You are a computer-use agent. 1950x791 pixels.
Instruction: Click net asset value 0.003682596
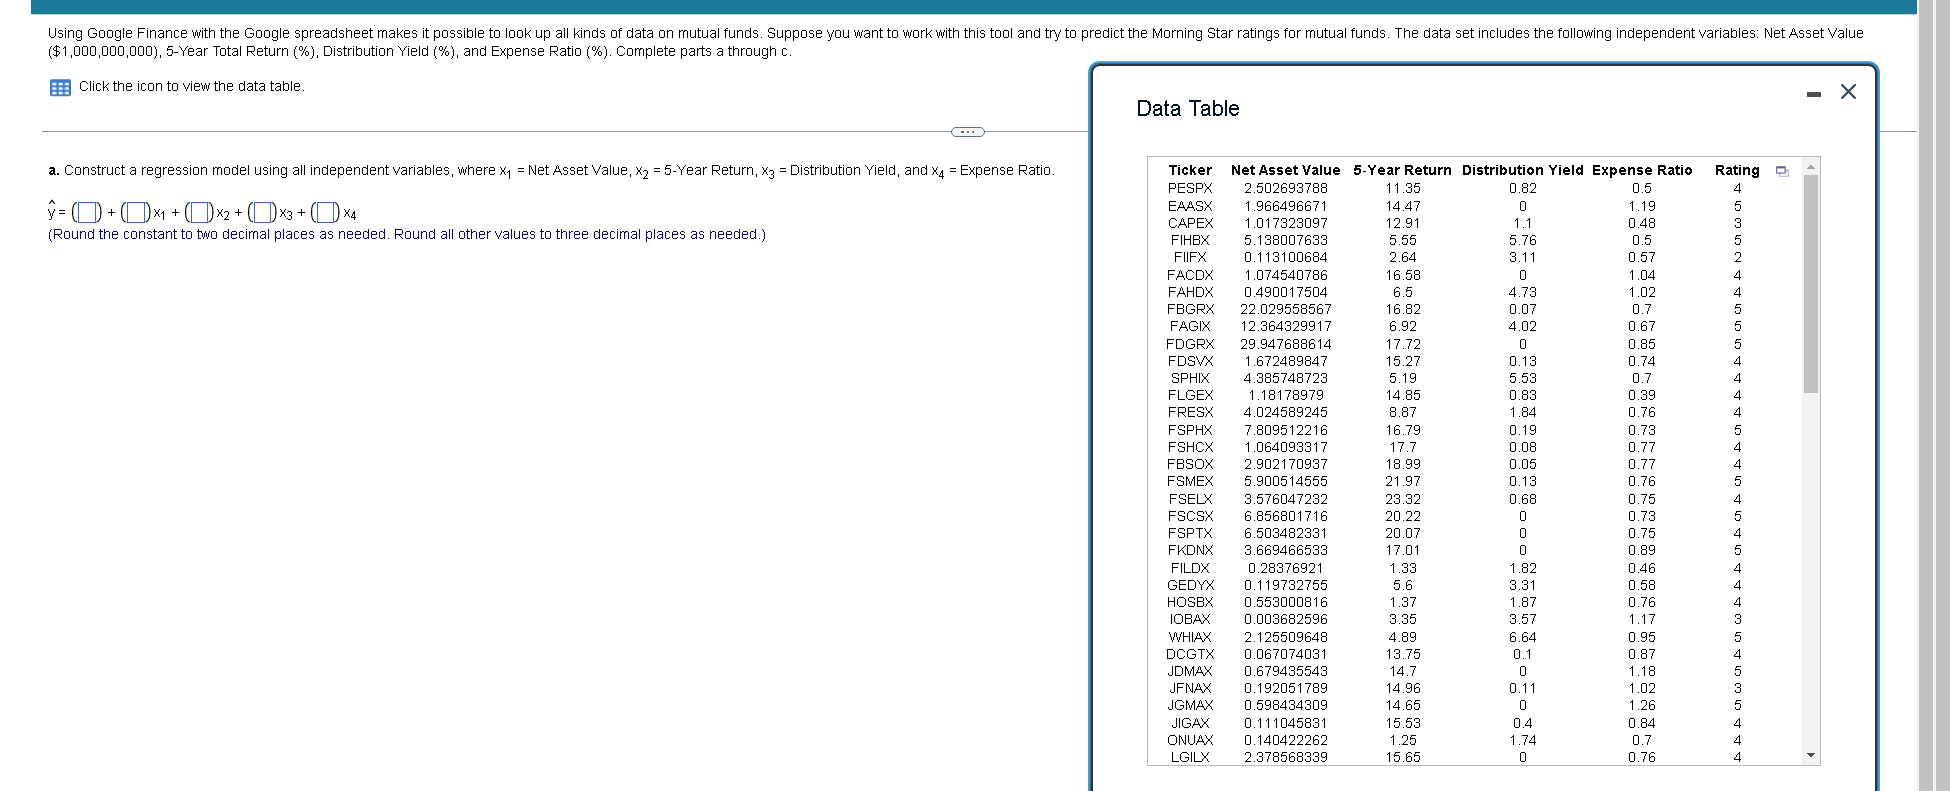pos(1286,619)
